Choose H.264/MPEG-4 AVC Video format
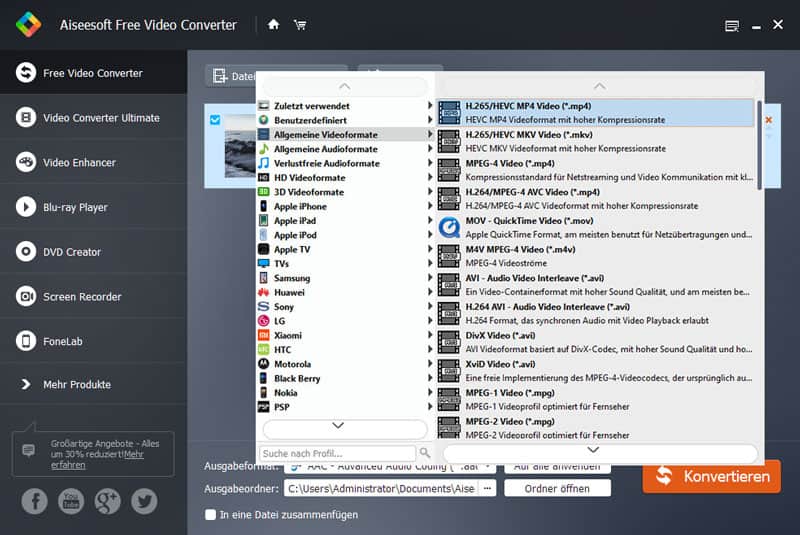This screenshot has width=800, height=535. tap(595, 199)
